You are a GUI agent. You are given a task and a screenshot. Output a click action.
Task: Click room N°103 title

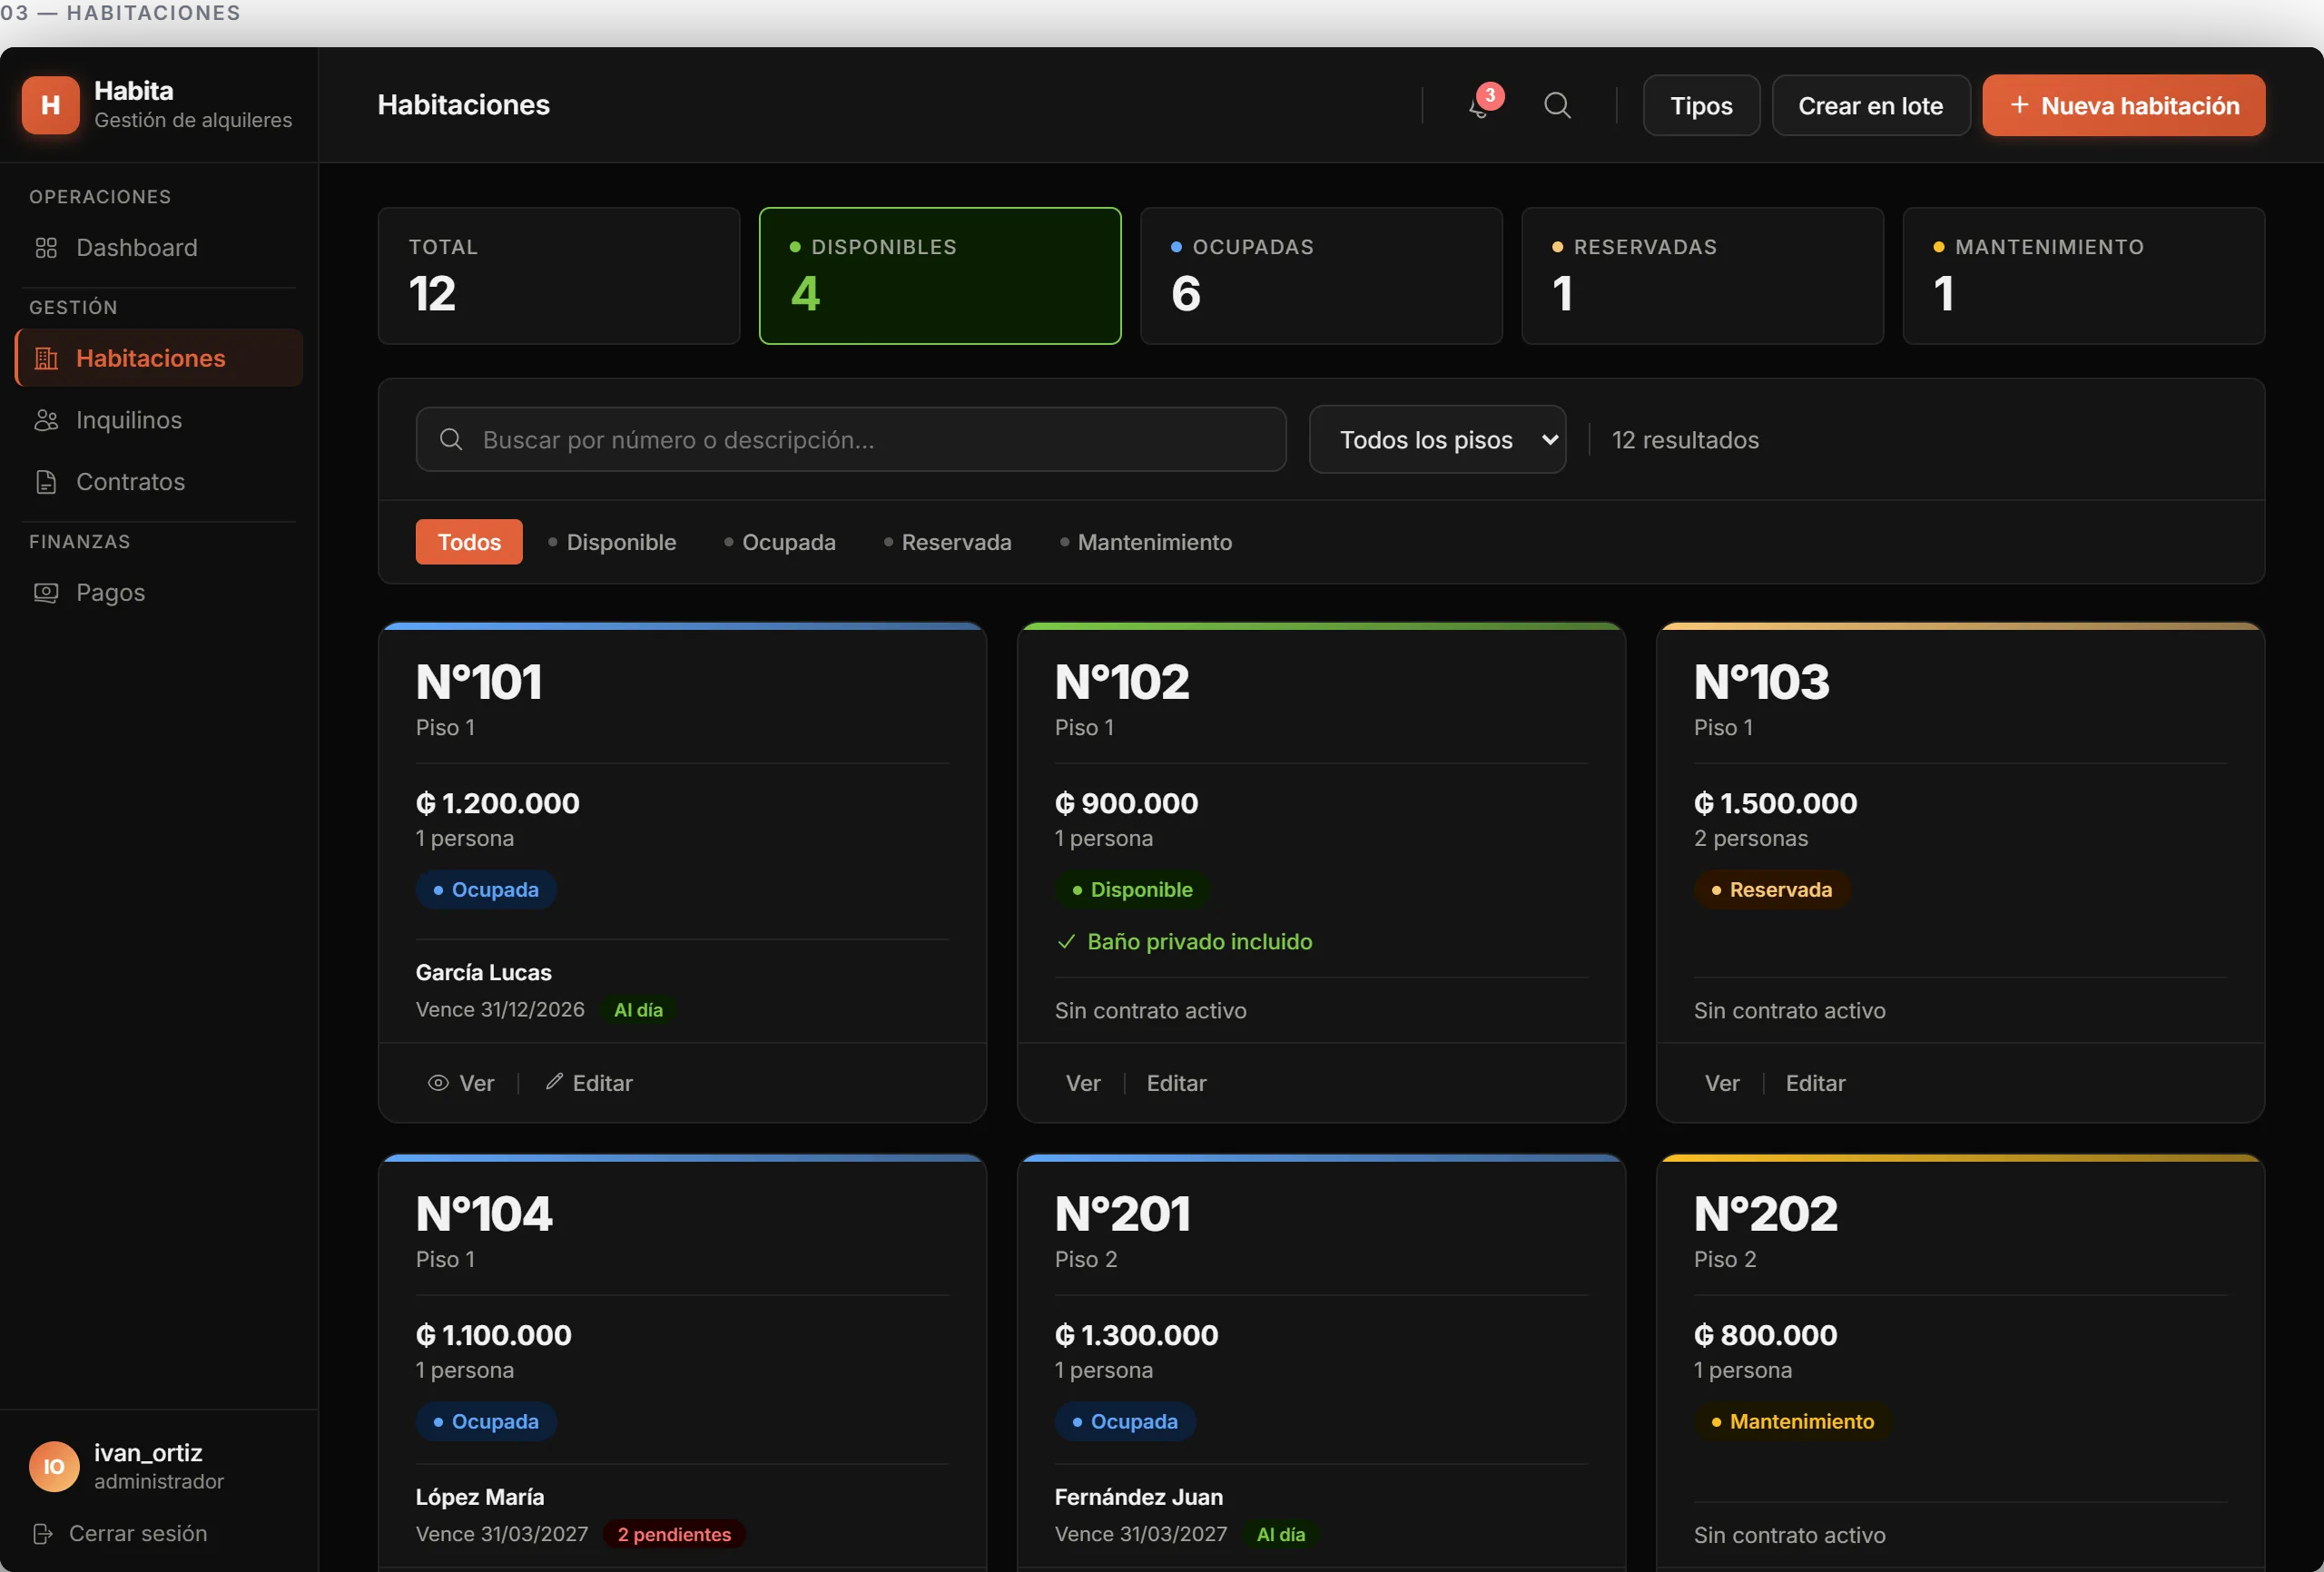coord(1762,682)
